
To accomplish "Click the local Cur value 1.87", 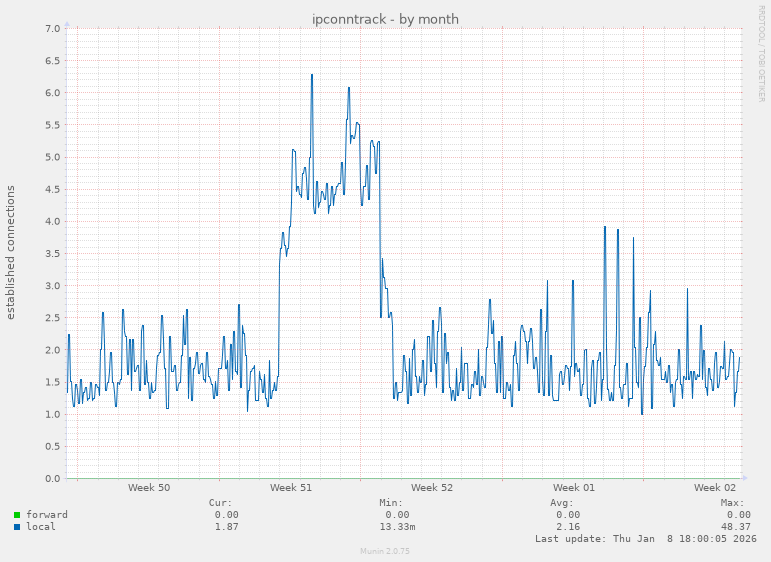I will [226, 527].
